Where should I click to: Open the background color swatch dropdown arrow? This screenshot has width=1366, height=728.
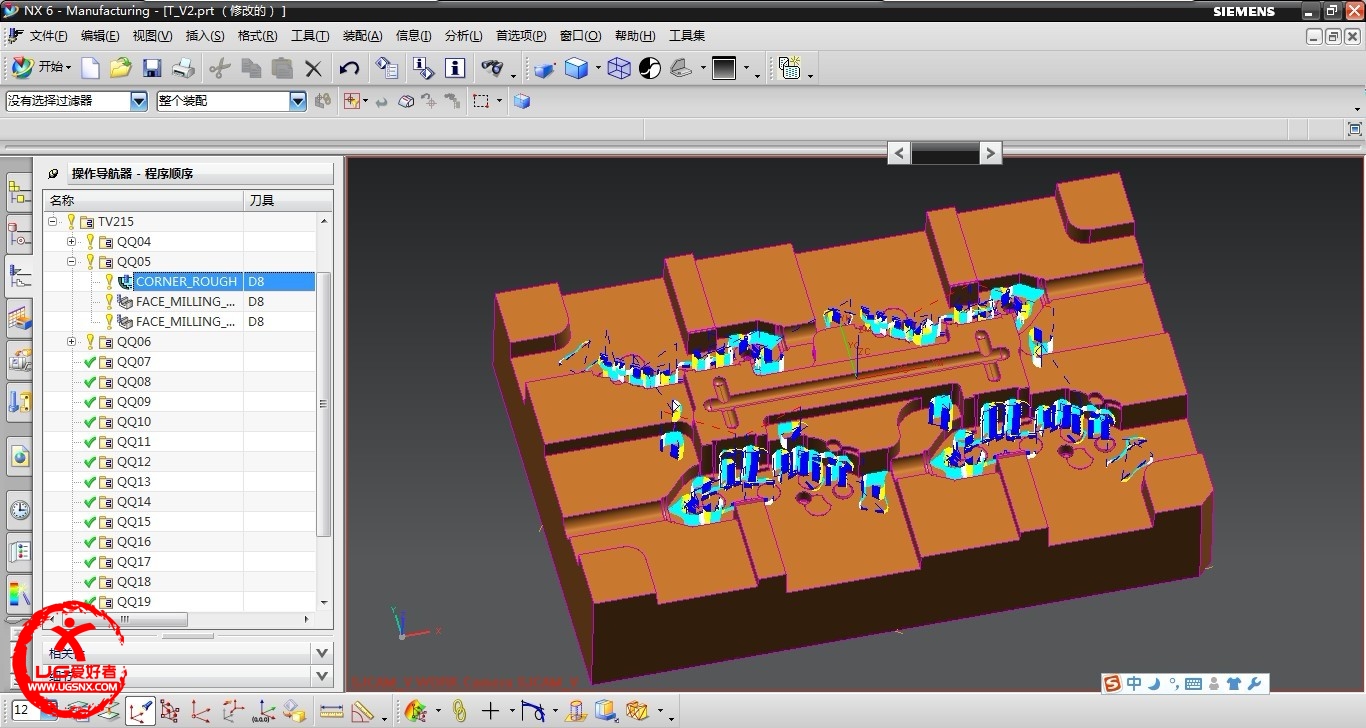click(746, 68)
